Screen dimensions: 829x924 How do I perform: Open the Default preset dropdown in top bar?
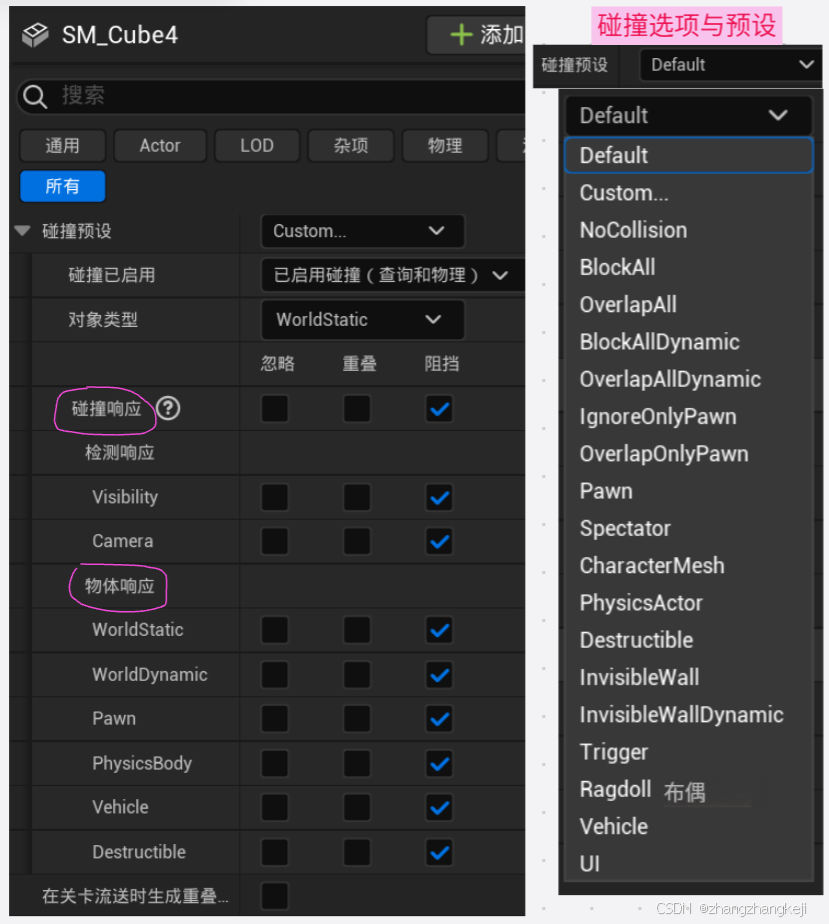pyautogui.click(x=731, y=65)
